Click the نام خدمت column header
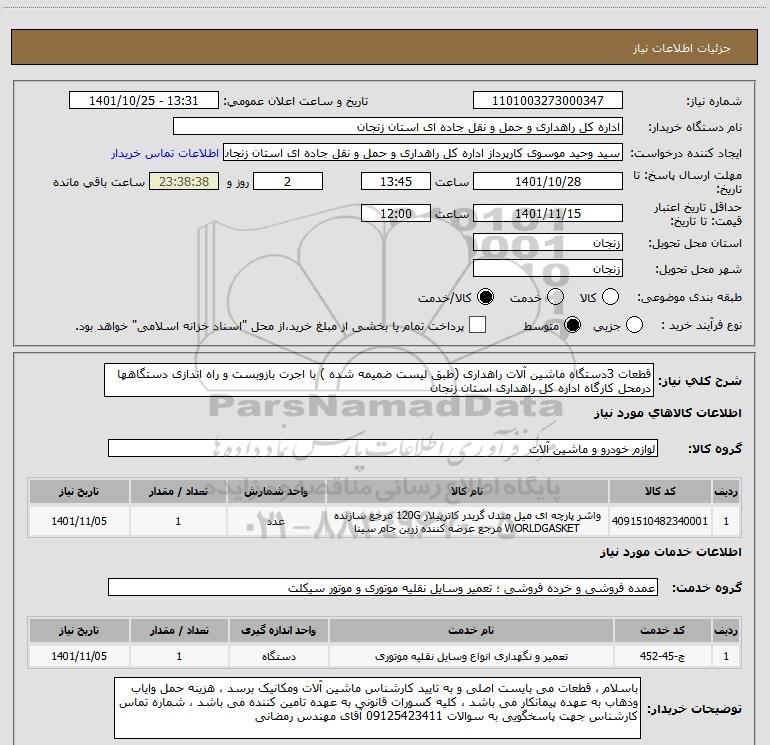Image resolution: width=770 pixels, height=745 pixels. pyautogui.click(x=471, y=630)
